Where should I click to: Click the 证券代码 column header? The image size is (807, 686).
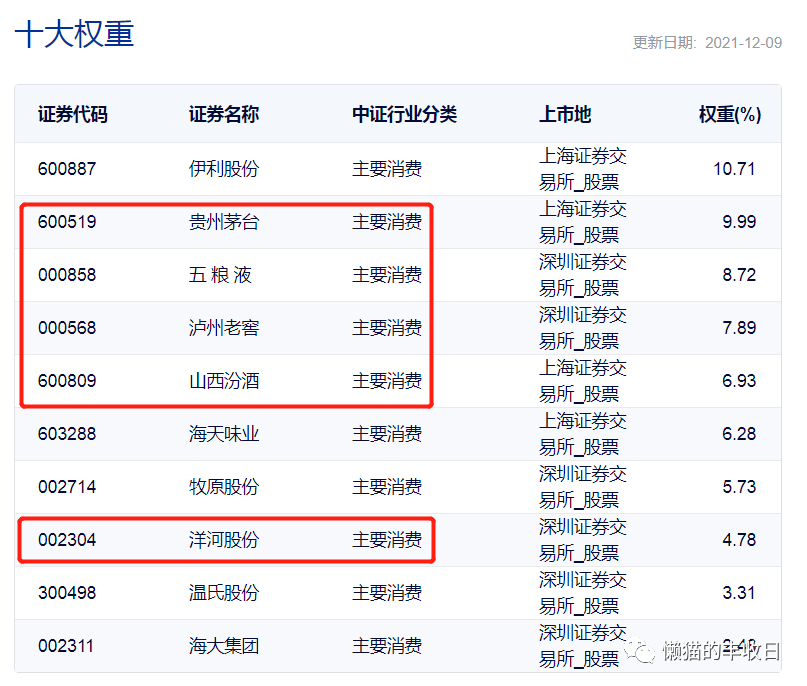click(x=73, y=114)
